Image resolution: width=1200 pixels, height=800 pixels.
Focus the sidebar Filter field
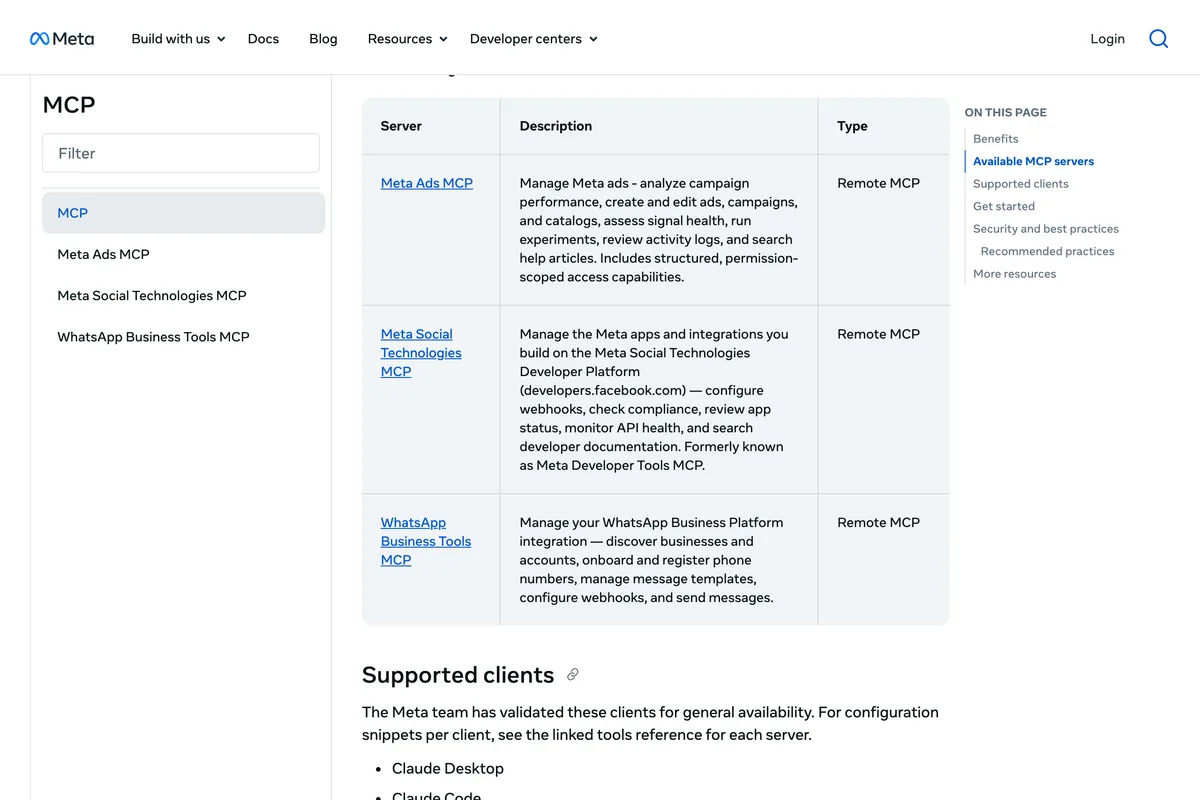point(181,153)
